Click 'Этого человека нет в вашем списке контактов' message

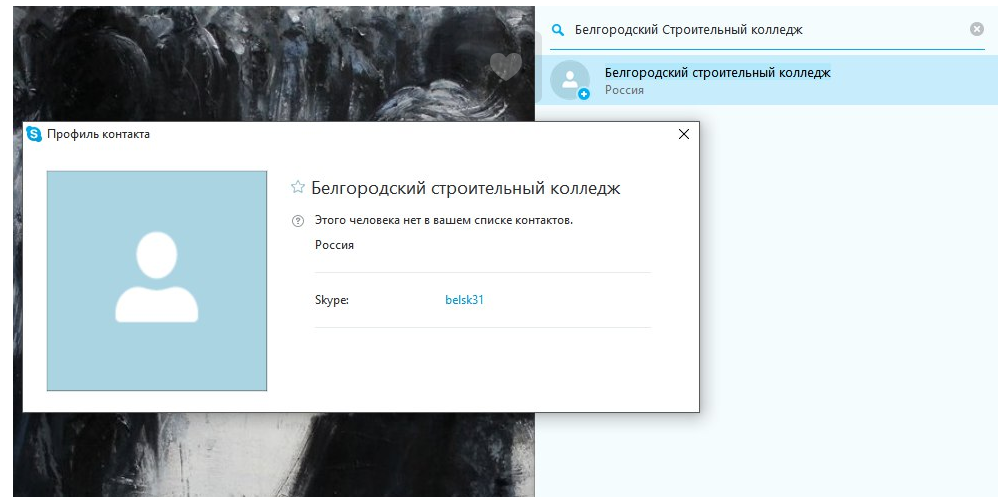point(443,220)
